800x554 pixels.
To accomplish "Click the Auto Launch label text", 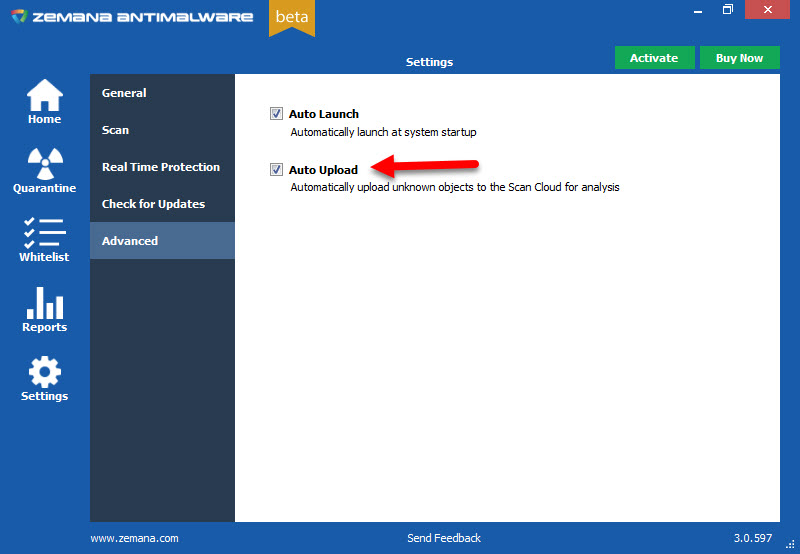I will (x=324, y=114).
